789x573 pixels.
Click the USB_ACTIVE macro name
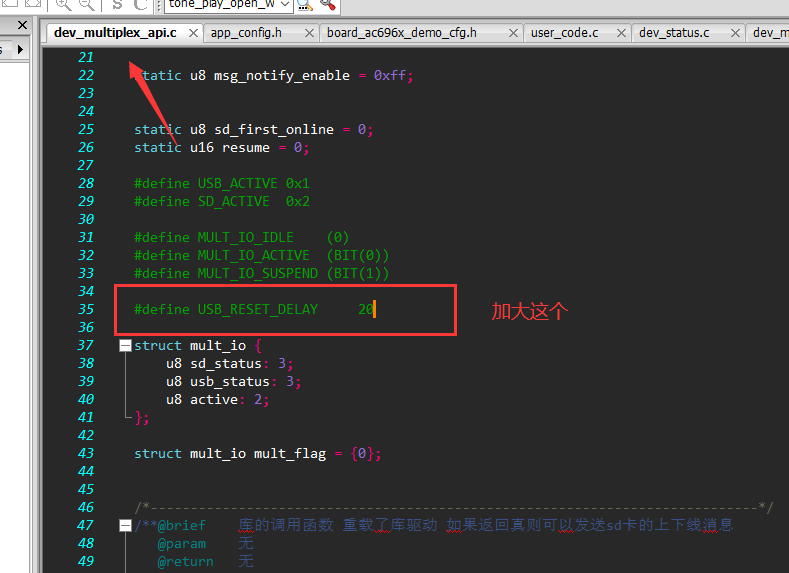[238, 184]
